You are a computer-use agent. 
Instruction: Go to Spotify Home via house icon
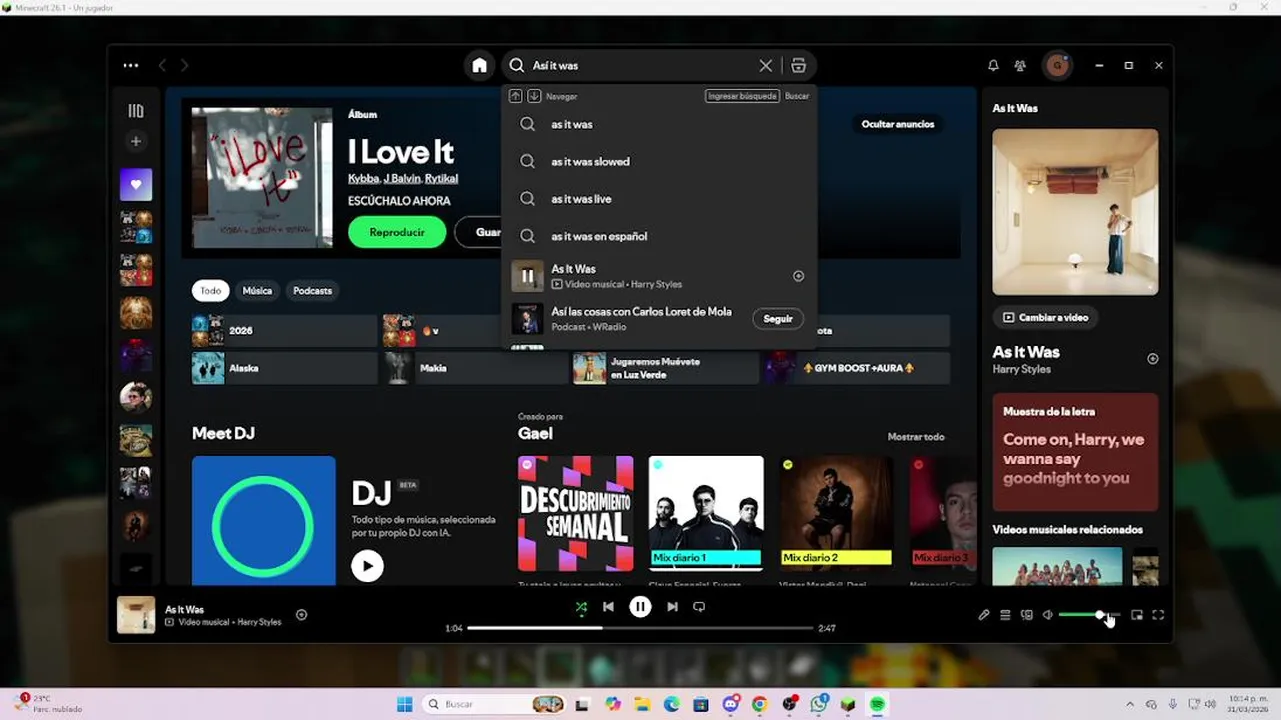tap(480, 65)
